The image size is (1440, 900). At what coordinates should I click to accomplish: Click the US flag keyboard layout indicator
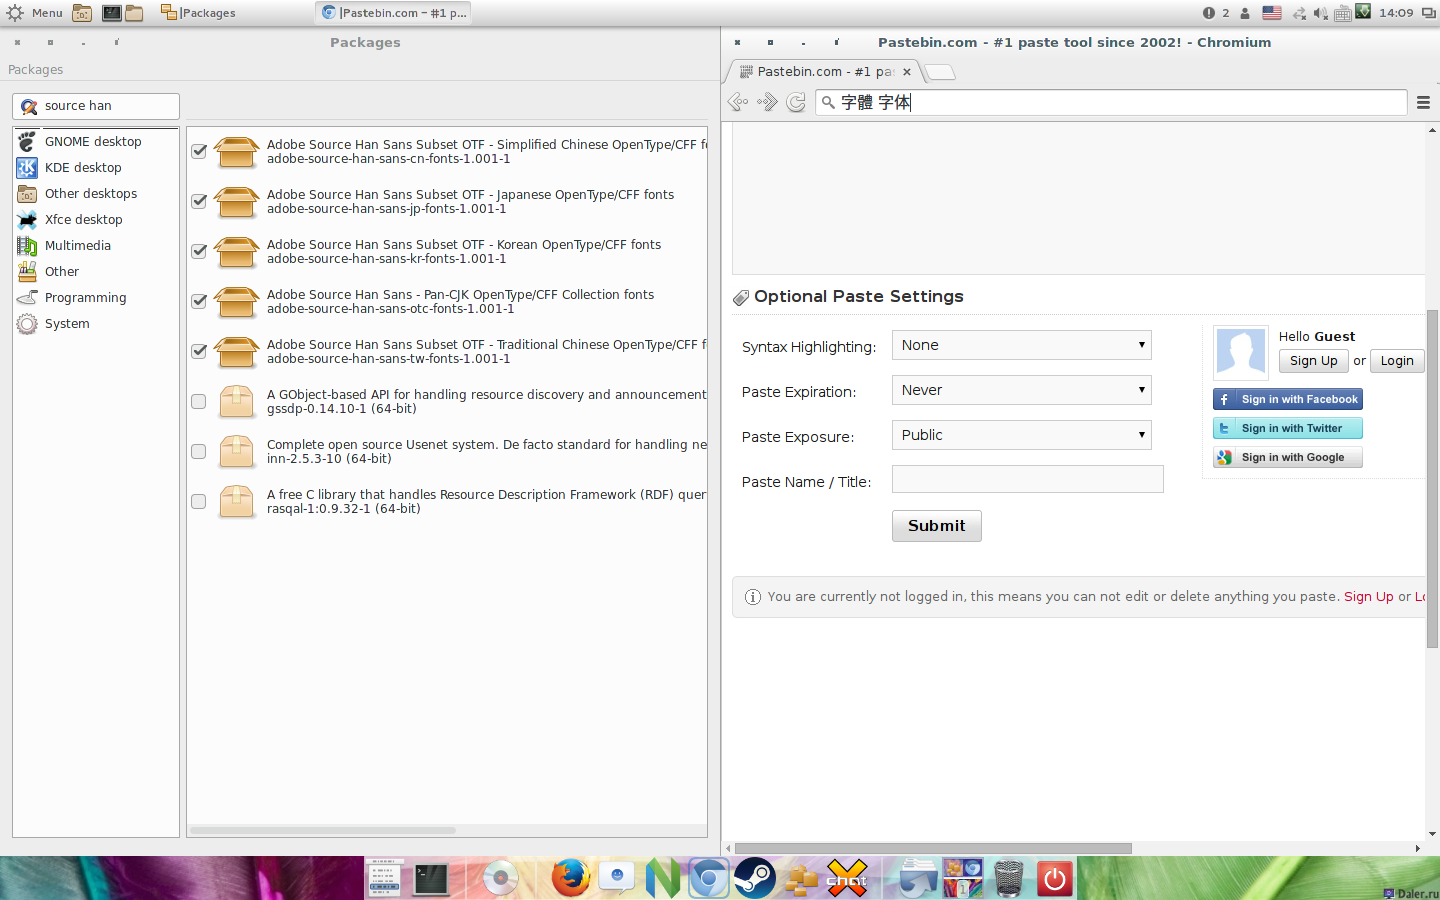coord(1272,13)
